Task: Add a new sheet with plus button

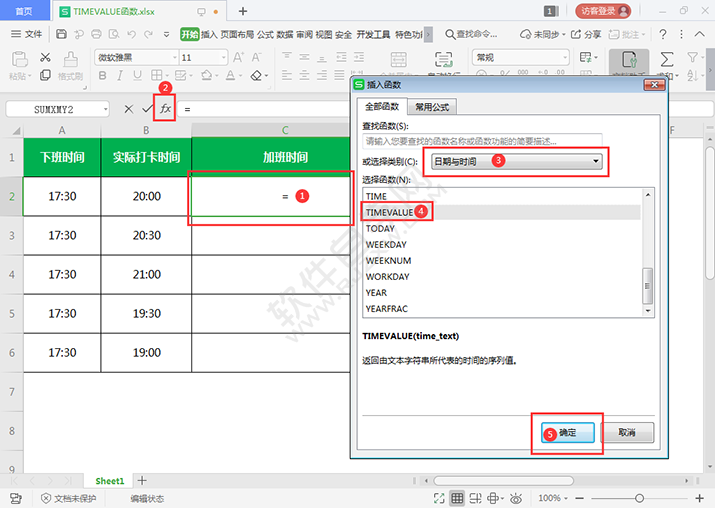Action: tap(142, 480)
